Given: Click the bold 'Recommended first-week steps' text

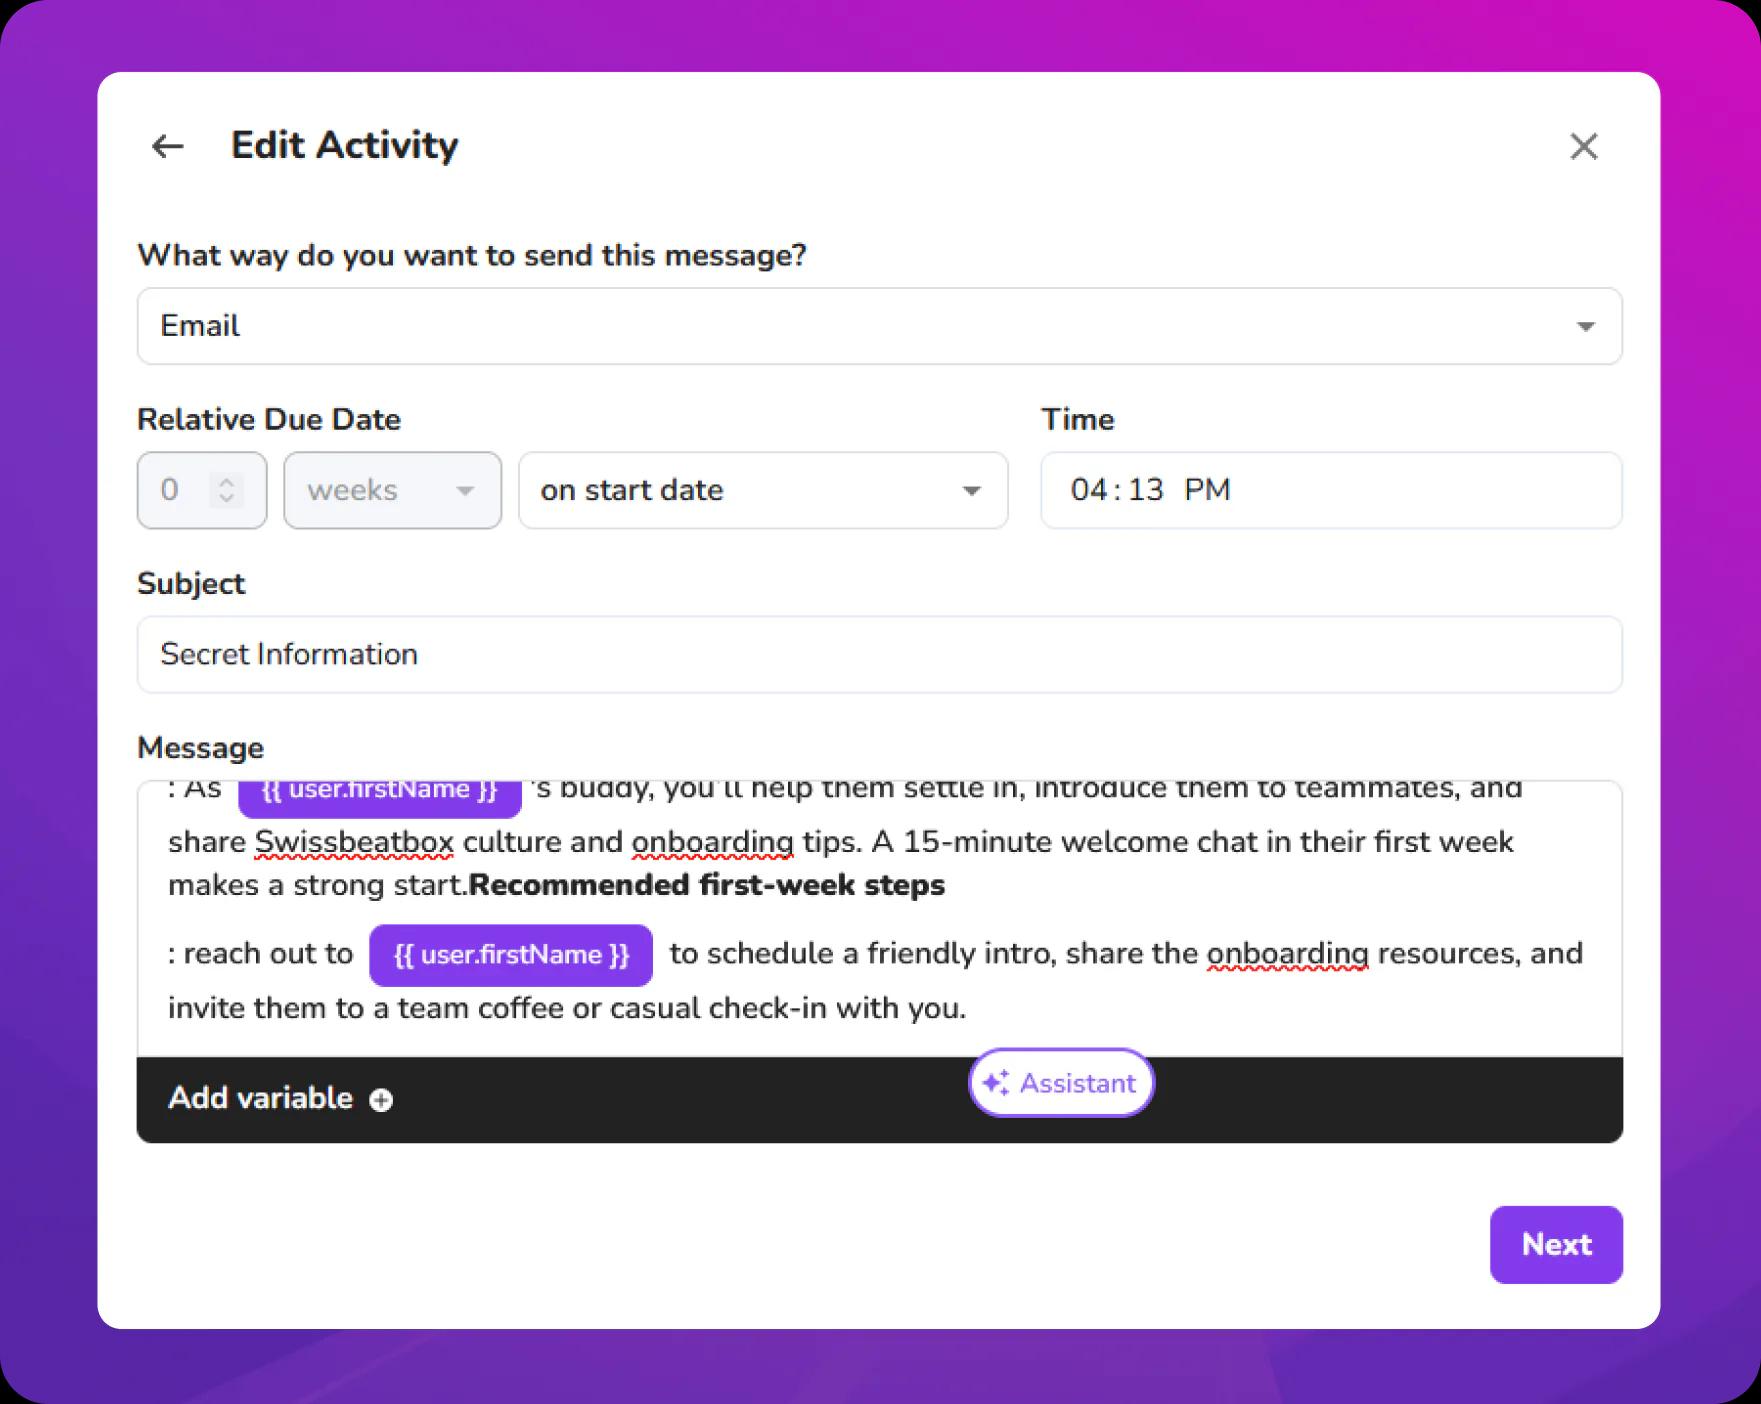Looking at the screenshot, I should pos(706,885).
